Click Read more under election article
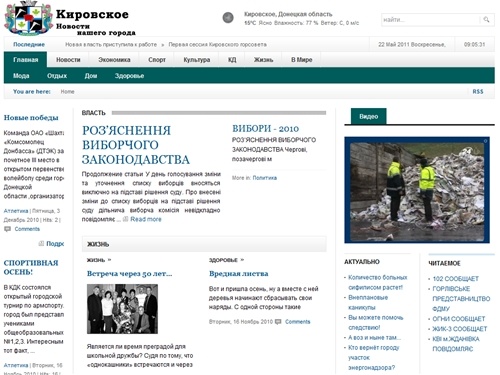The height and width of the screenshot is (375, 500). pos(146,219)
